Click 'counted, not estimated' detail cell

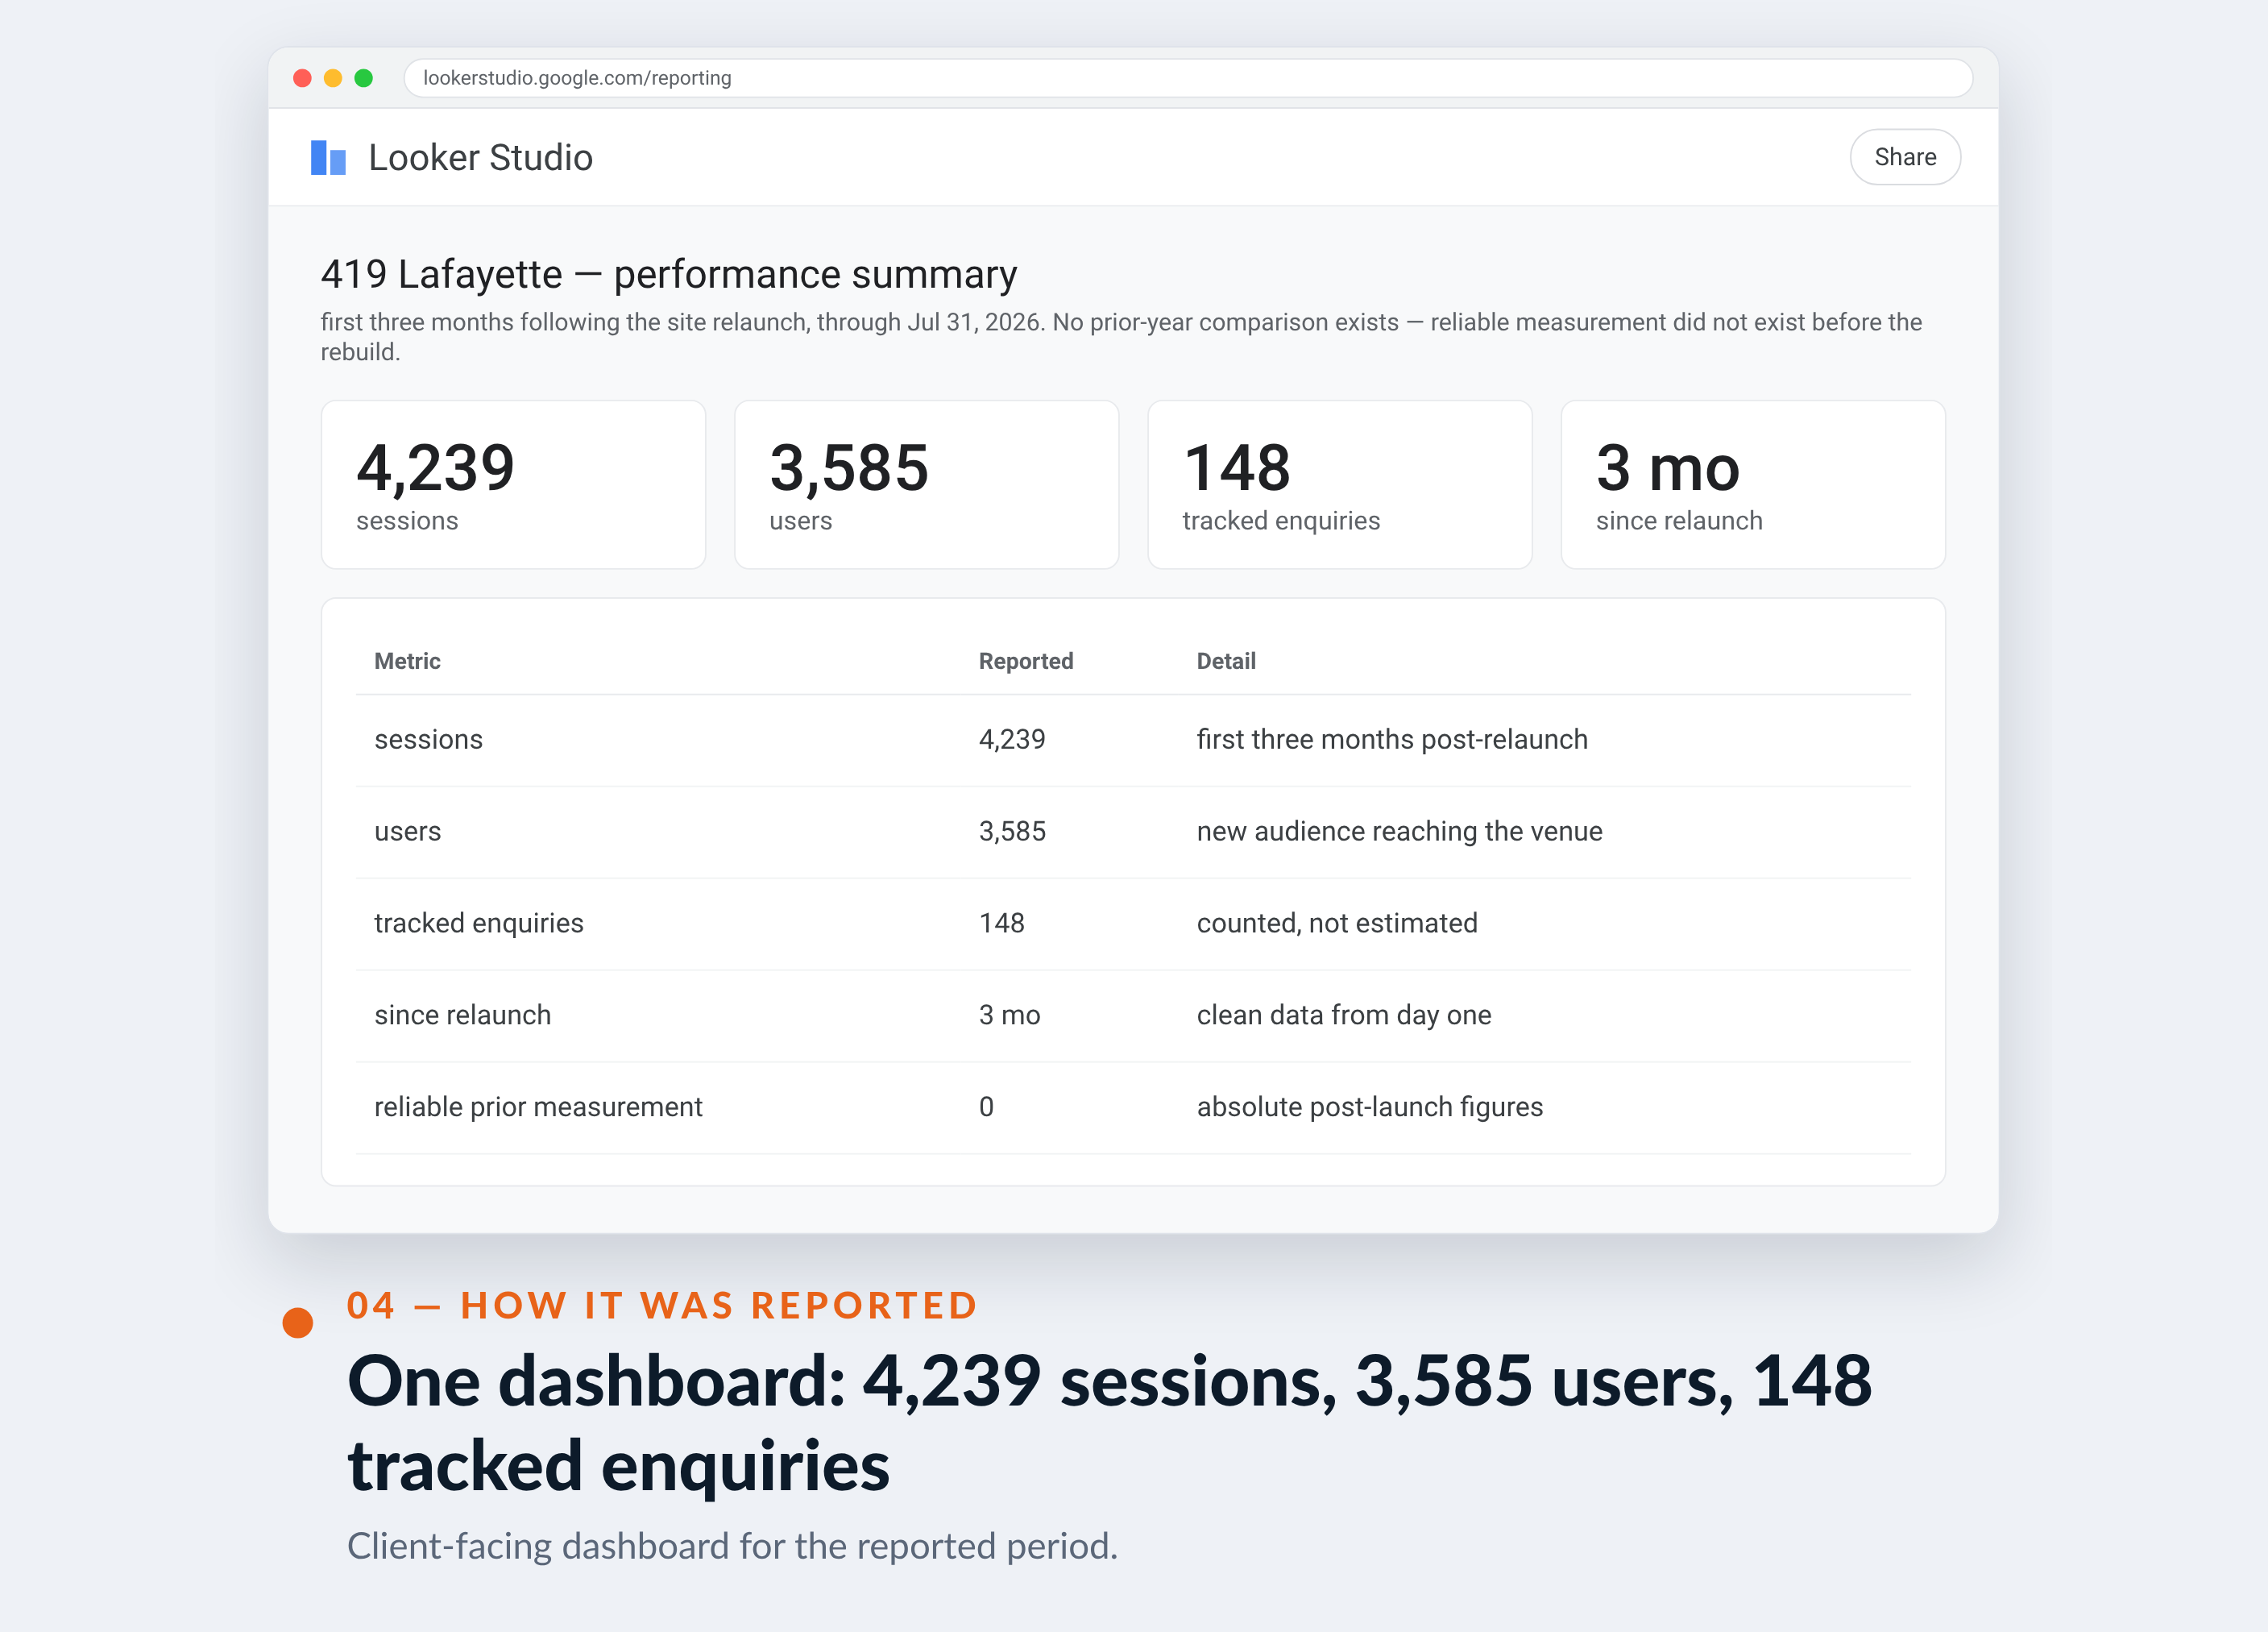tap(1336, 923)
